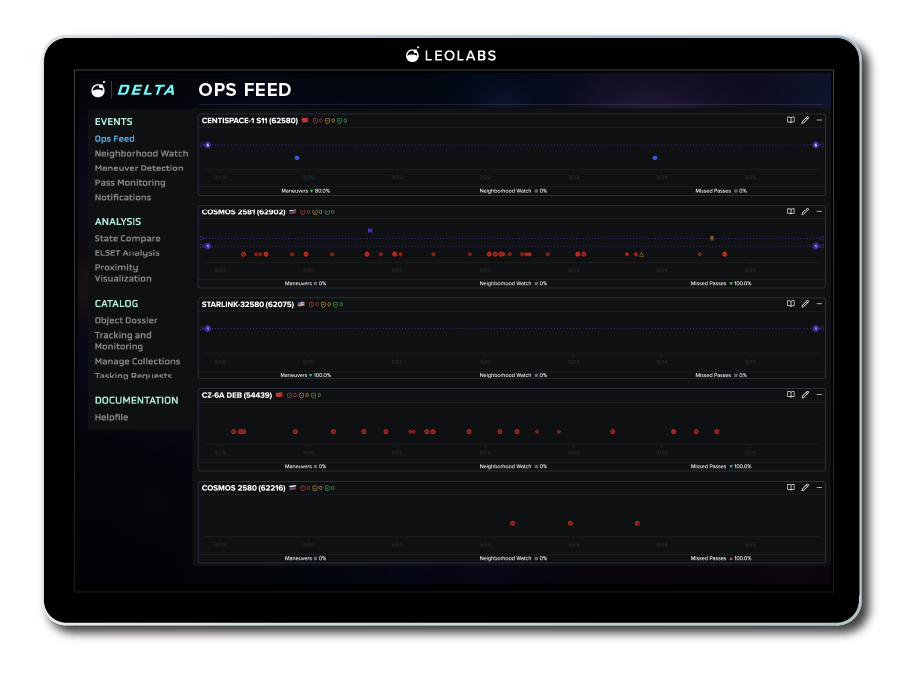
Task: Open dossier book icon for CENTISPACE-1 S11
Action: point(790,120)
